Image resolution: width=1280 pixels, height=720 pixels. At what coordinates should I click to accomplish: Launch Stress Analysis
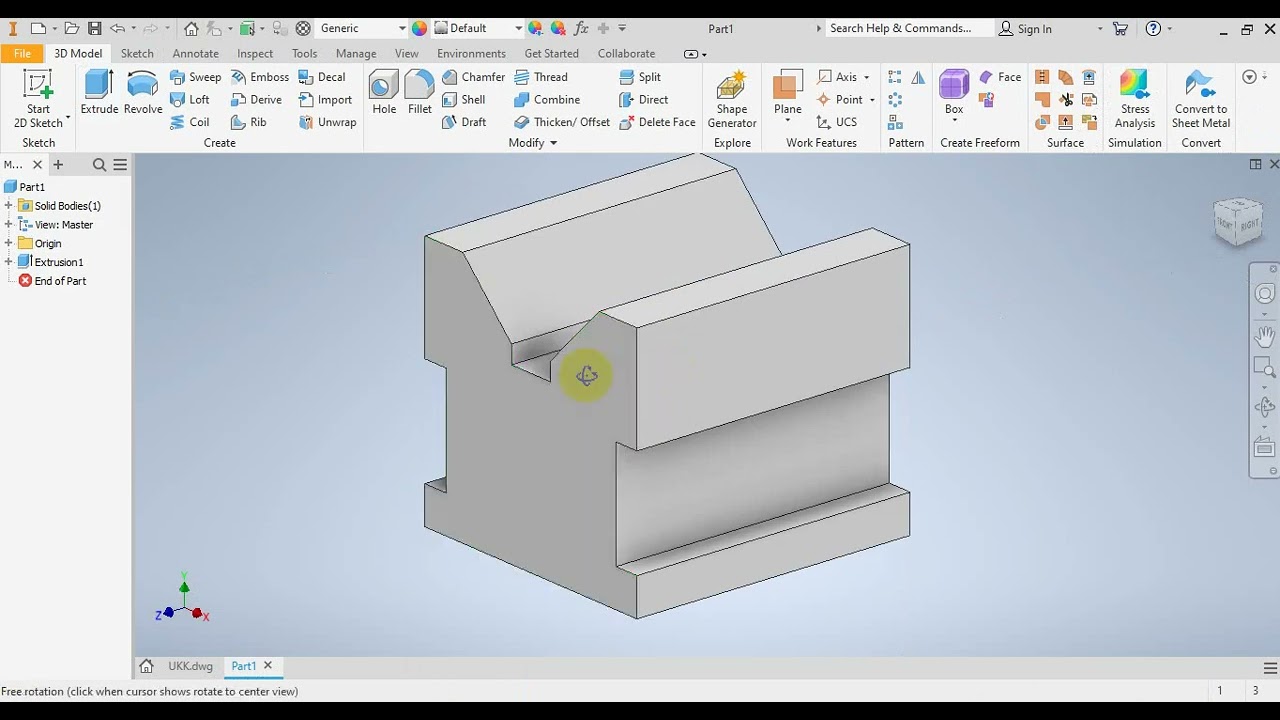1135,99
